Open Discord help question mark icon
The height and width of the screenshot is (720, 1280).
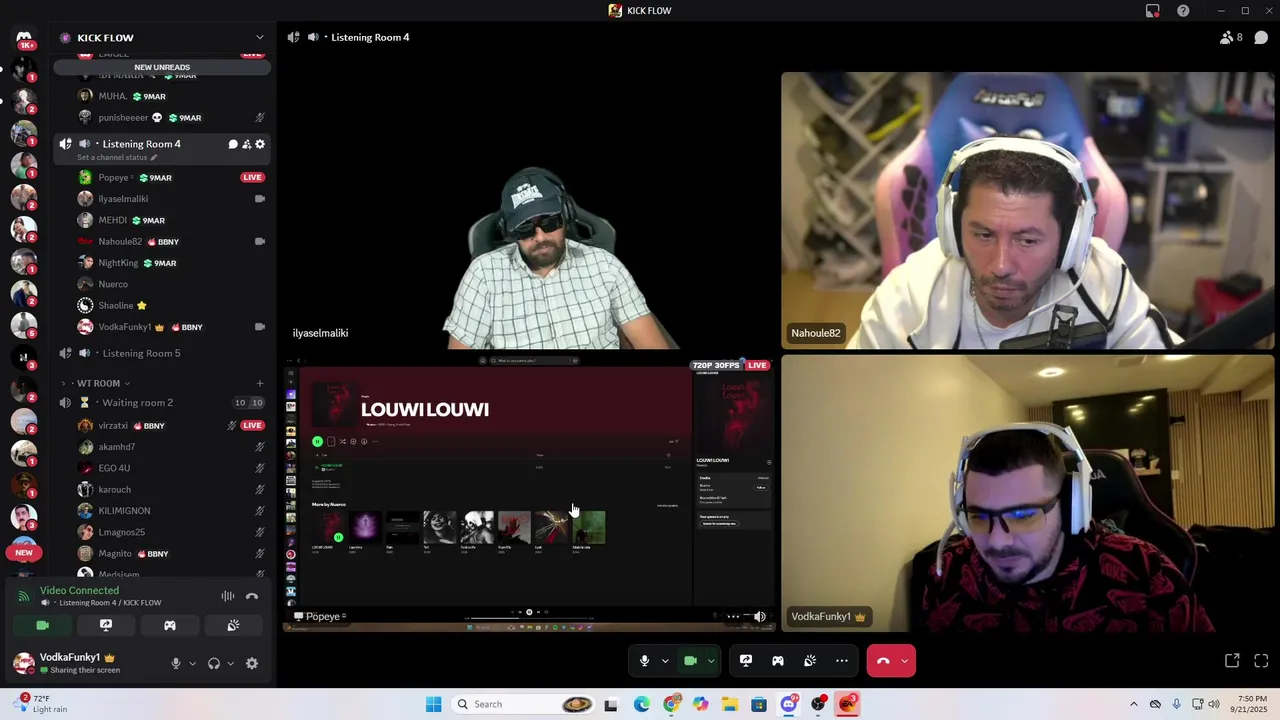1183,11
